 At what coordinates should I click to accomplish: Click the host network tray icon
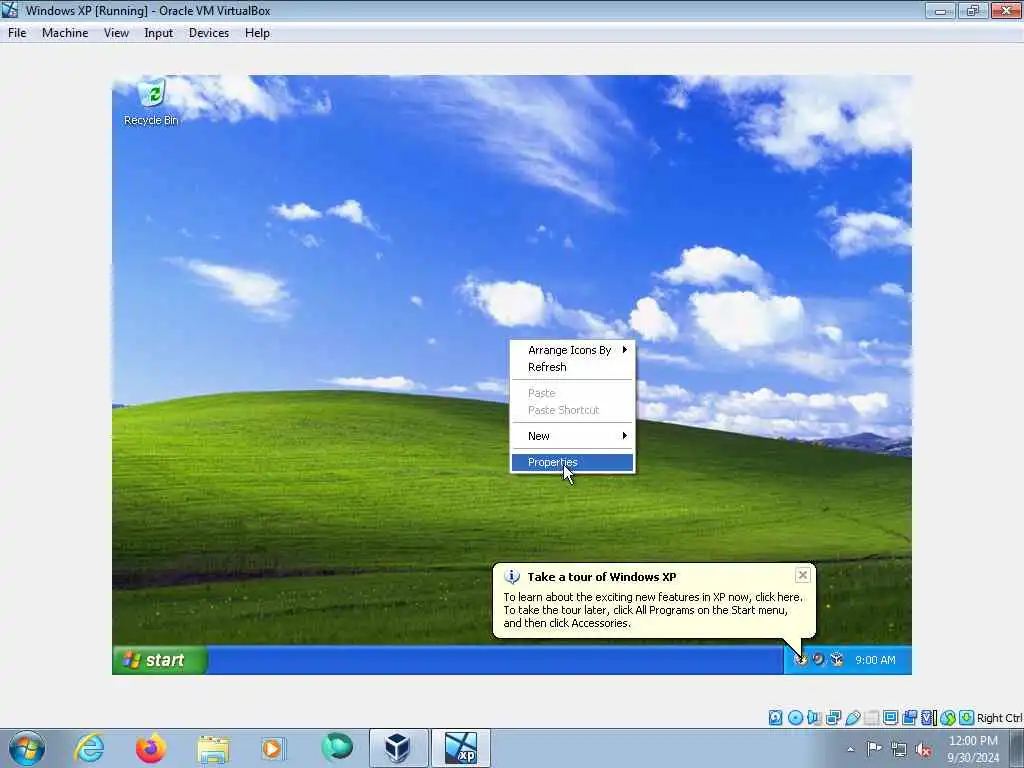[899, 749]
